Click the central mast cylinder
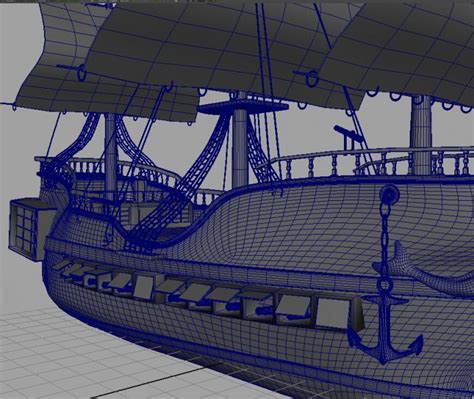The height and width of the screenshot is (399, 474). coord(240,148)
